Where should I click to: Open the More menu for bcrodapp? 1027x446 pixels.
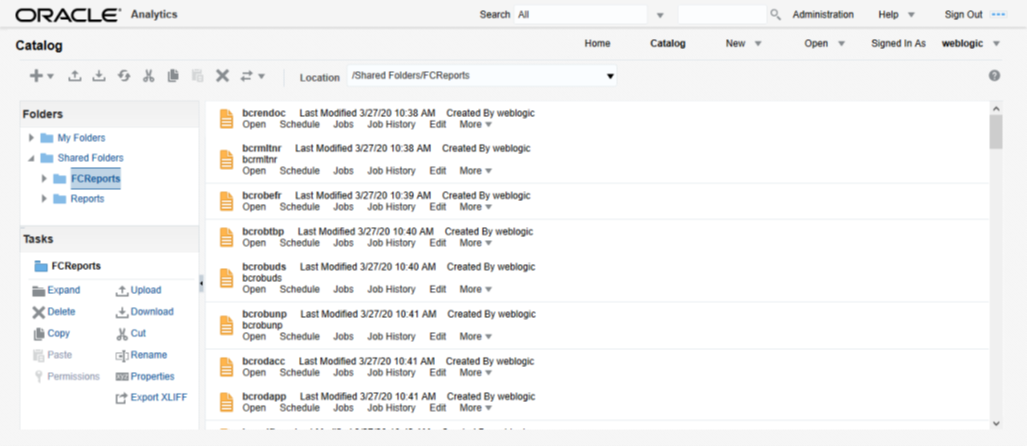(475, 407)
